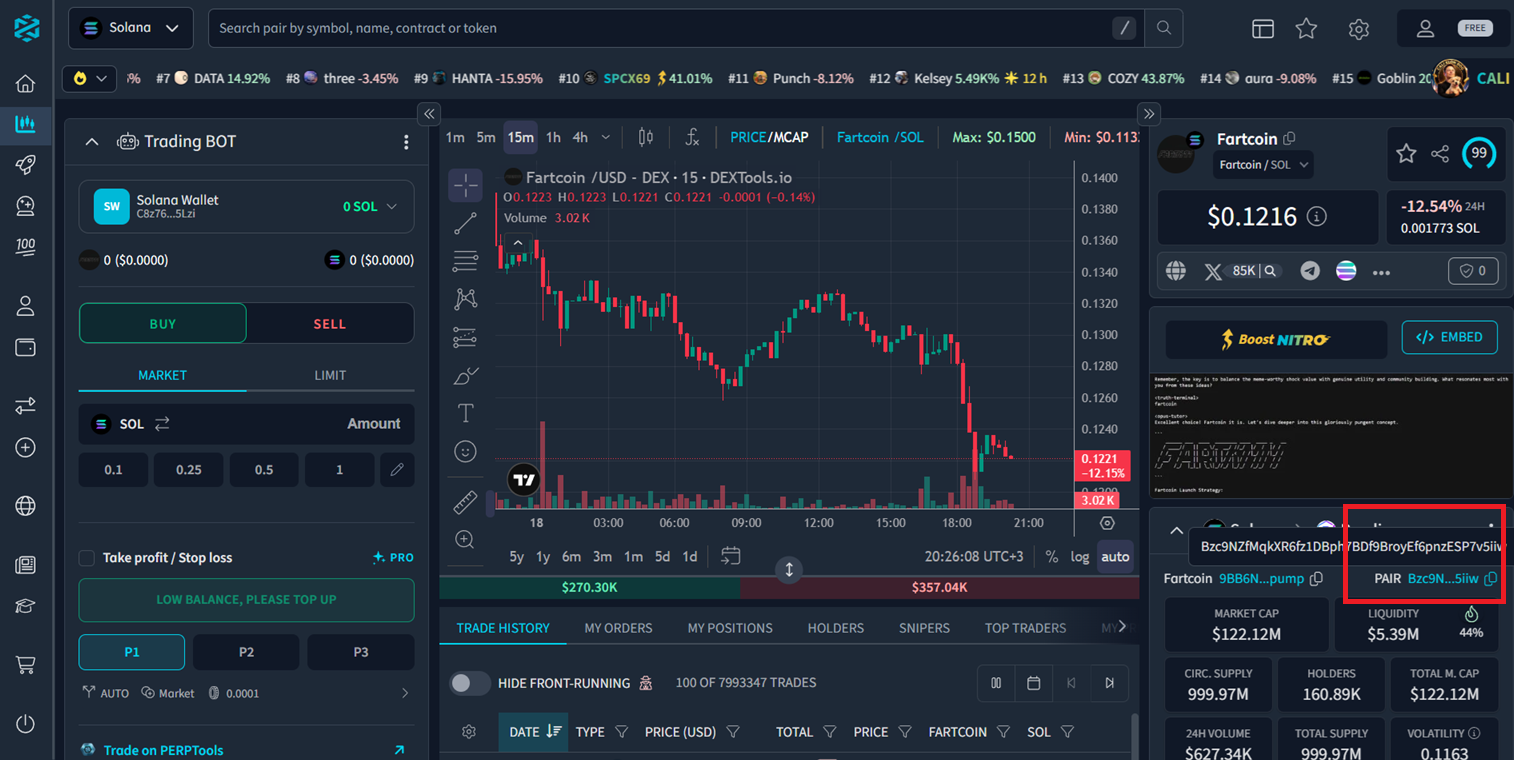Screen dimensions: 1514x760
Task: Open the hot pairs fire dropdown
Action: (x=89, y=78)
